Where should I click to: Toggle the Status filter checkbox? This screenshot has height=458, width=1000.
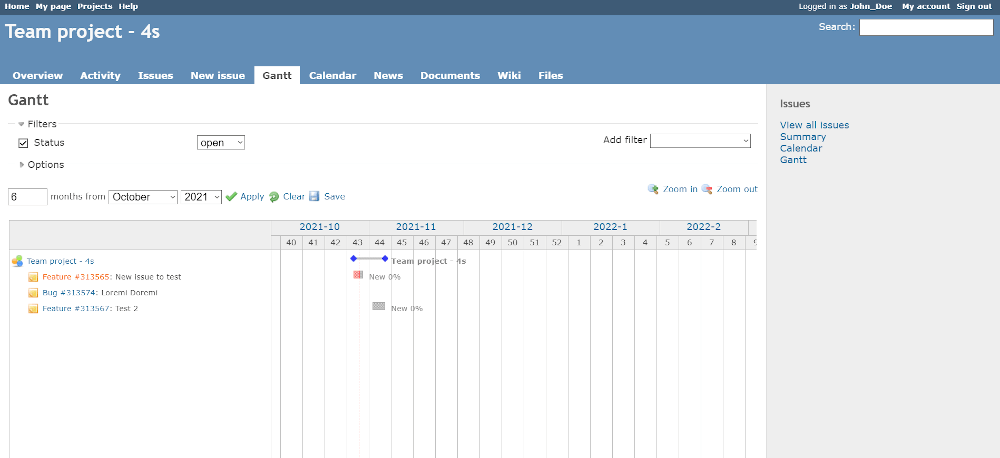(24, 143)
